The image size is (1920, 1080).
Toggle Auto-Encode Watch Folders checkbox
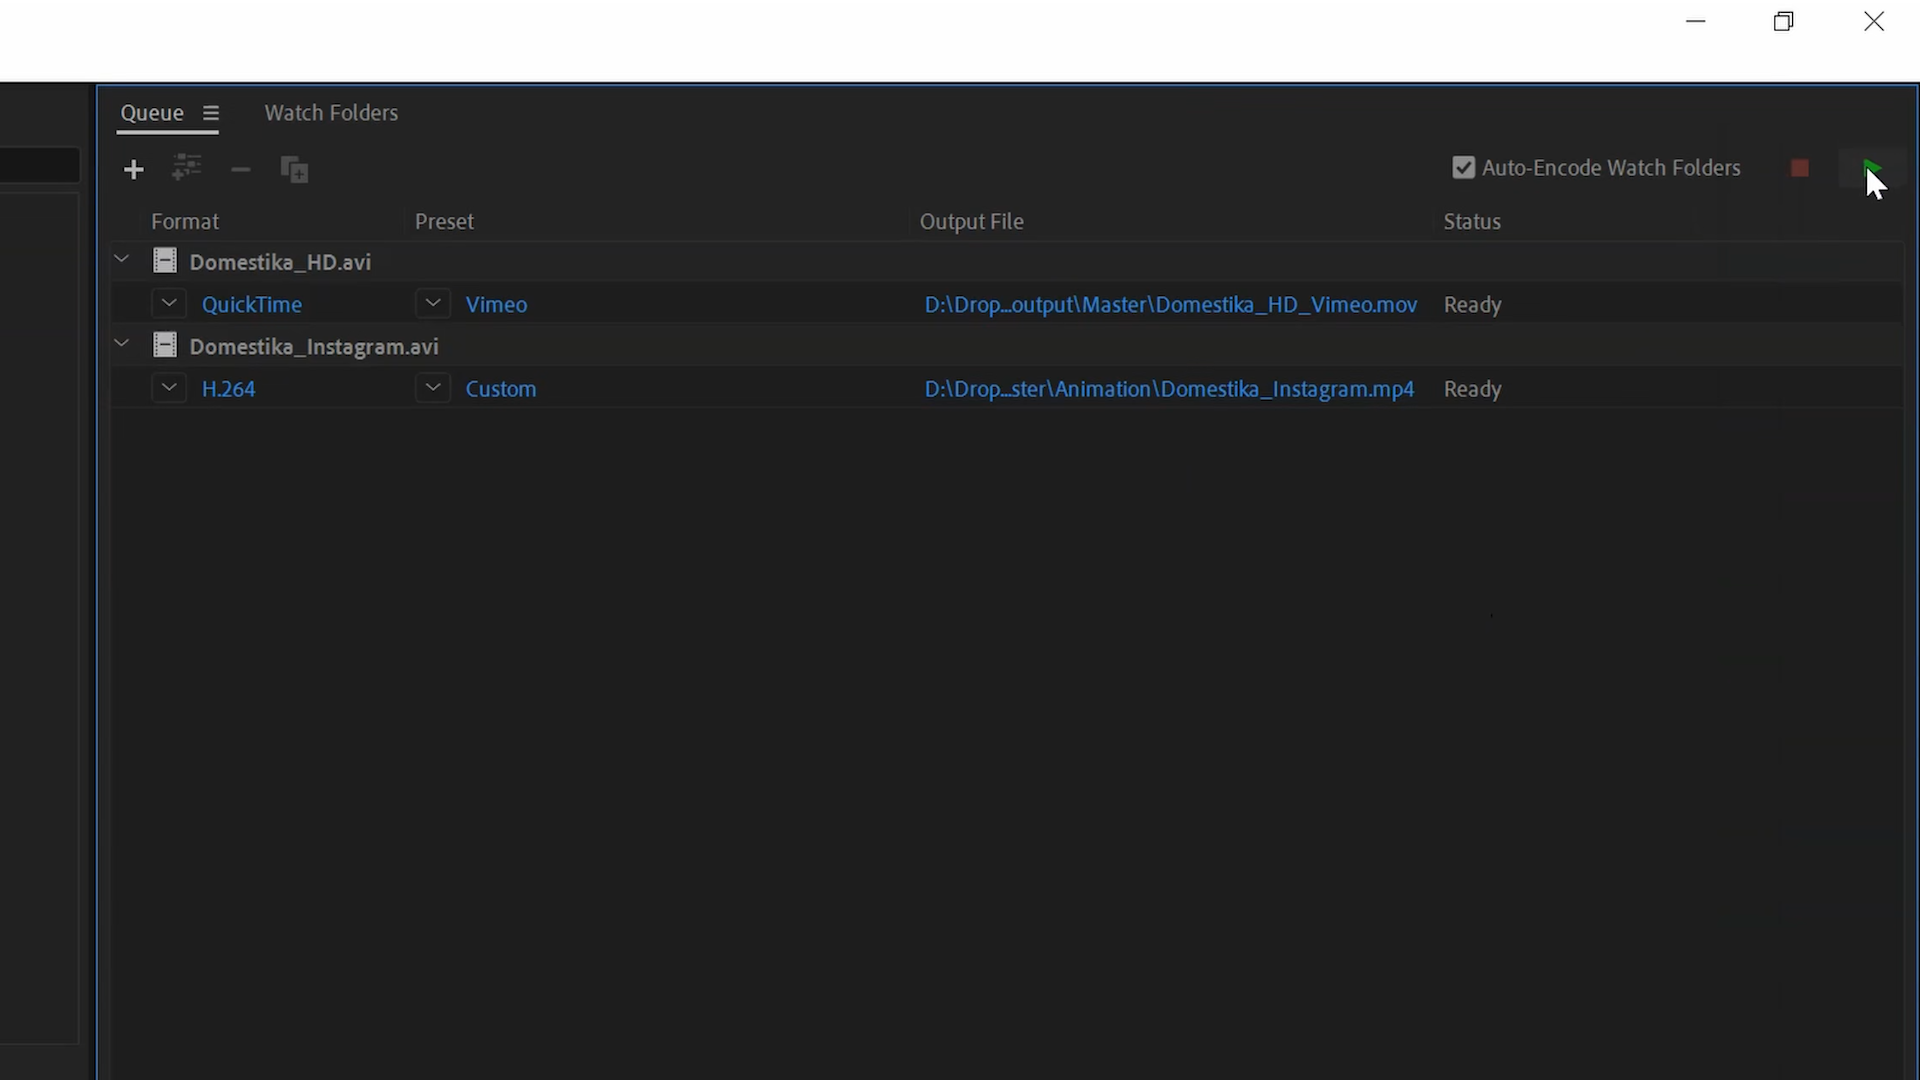pyautogui.click(x=1463, y=168)
